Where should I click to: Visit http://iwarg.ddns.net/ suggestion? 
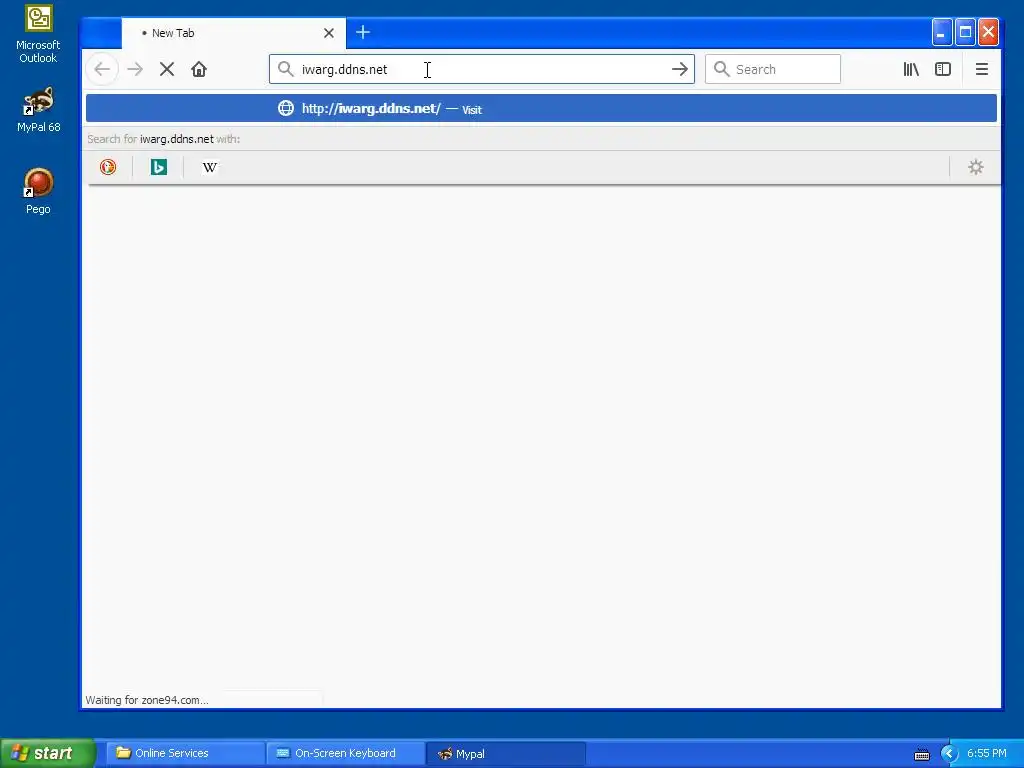tap(541, 108)
